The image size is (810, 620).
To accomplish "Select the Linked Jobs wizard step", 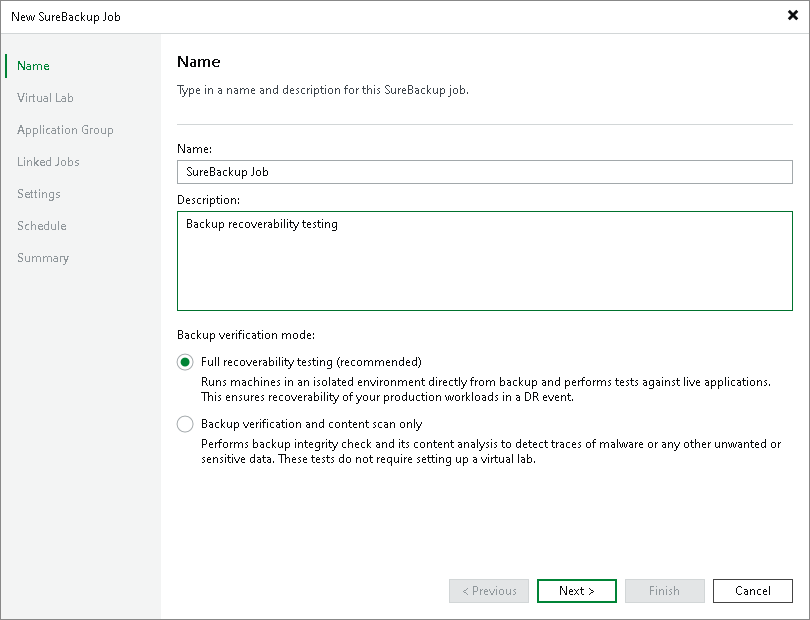I will [48, 161].
